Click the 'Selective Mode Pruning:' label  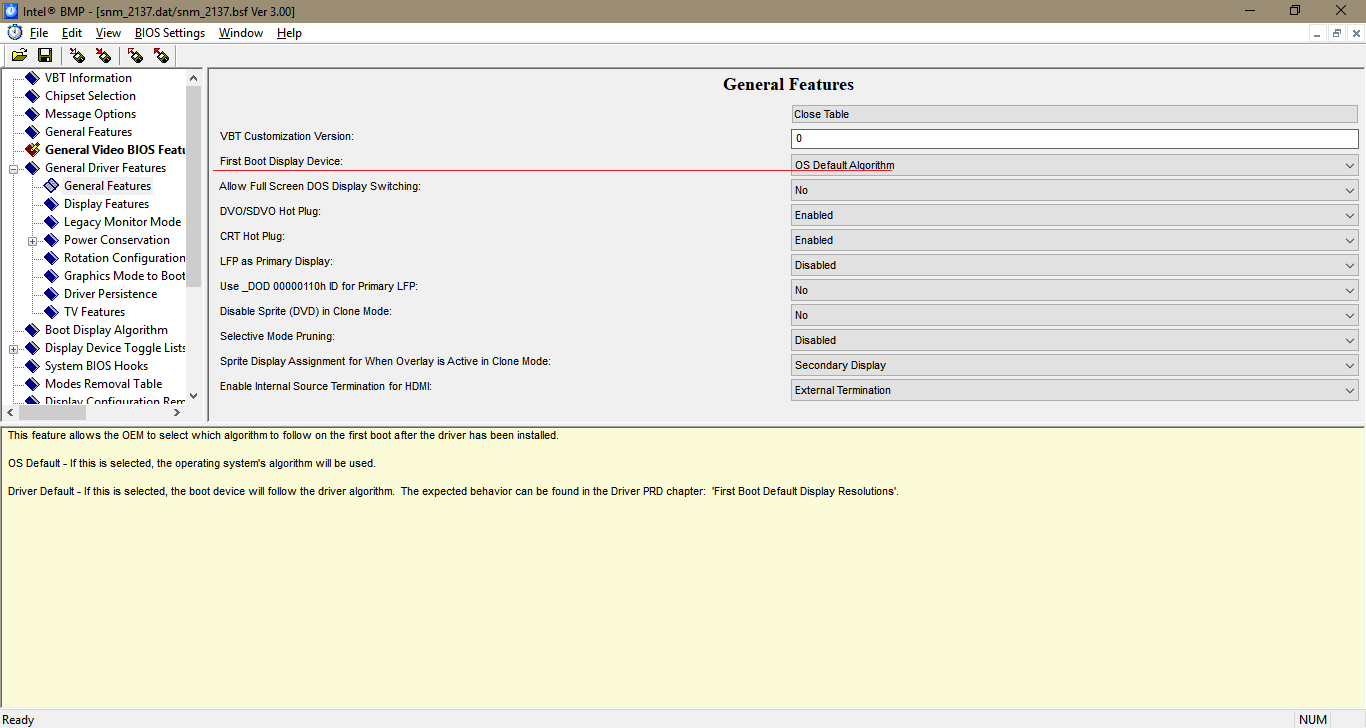tap(277, 336)
